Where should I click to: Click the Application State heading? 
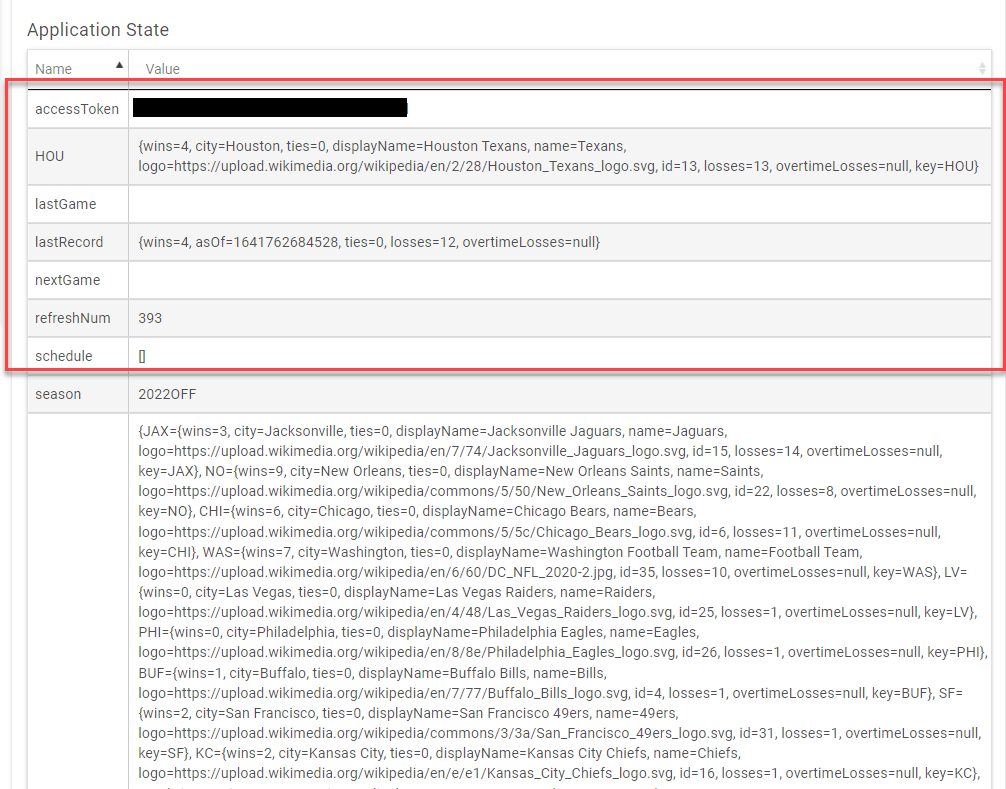coord(98,30)
